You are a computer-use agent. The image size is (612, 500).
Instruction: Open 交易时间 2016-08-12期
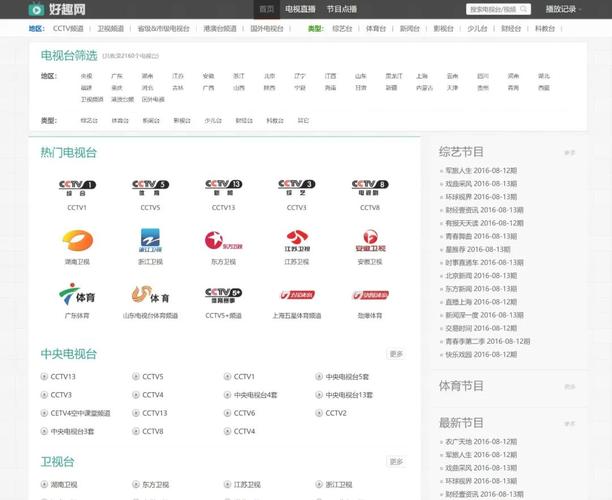pos(481,328)
